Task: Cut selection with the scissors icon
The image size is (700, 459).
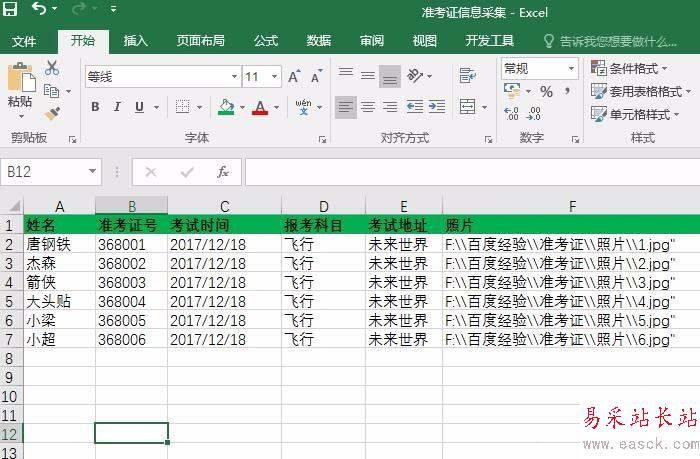Action: (x=52, y=68)
